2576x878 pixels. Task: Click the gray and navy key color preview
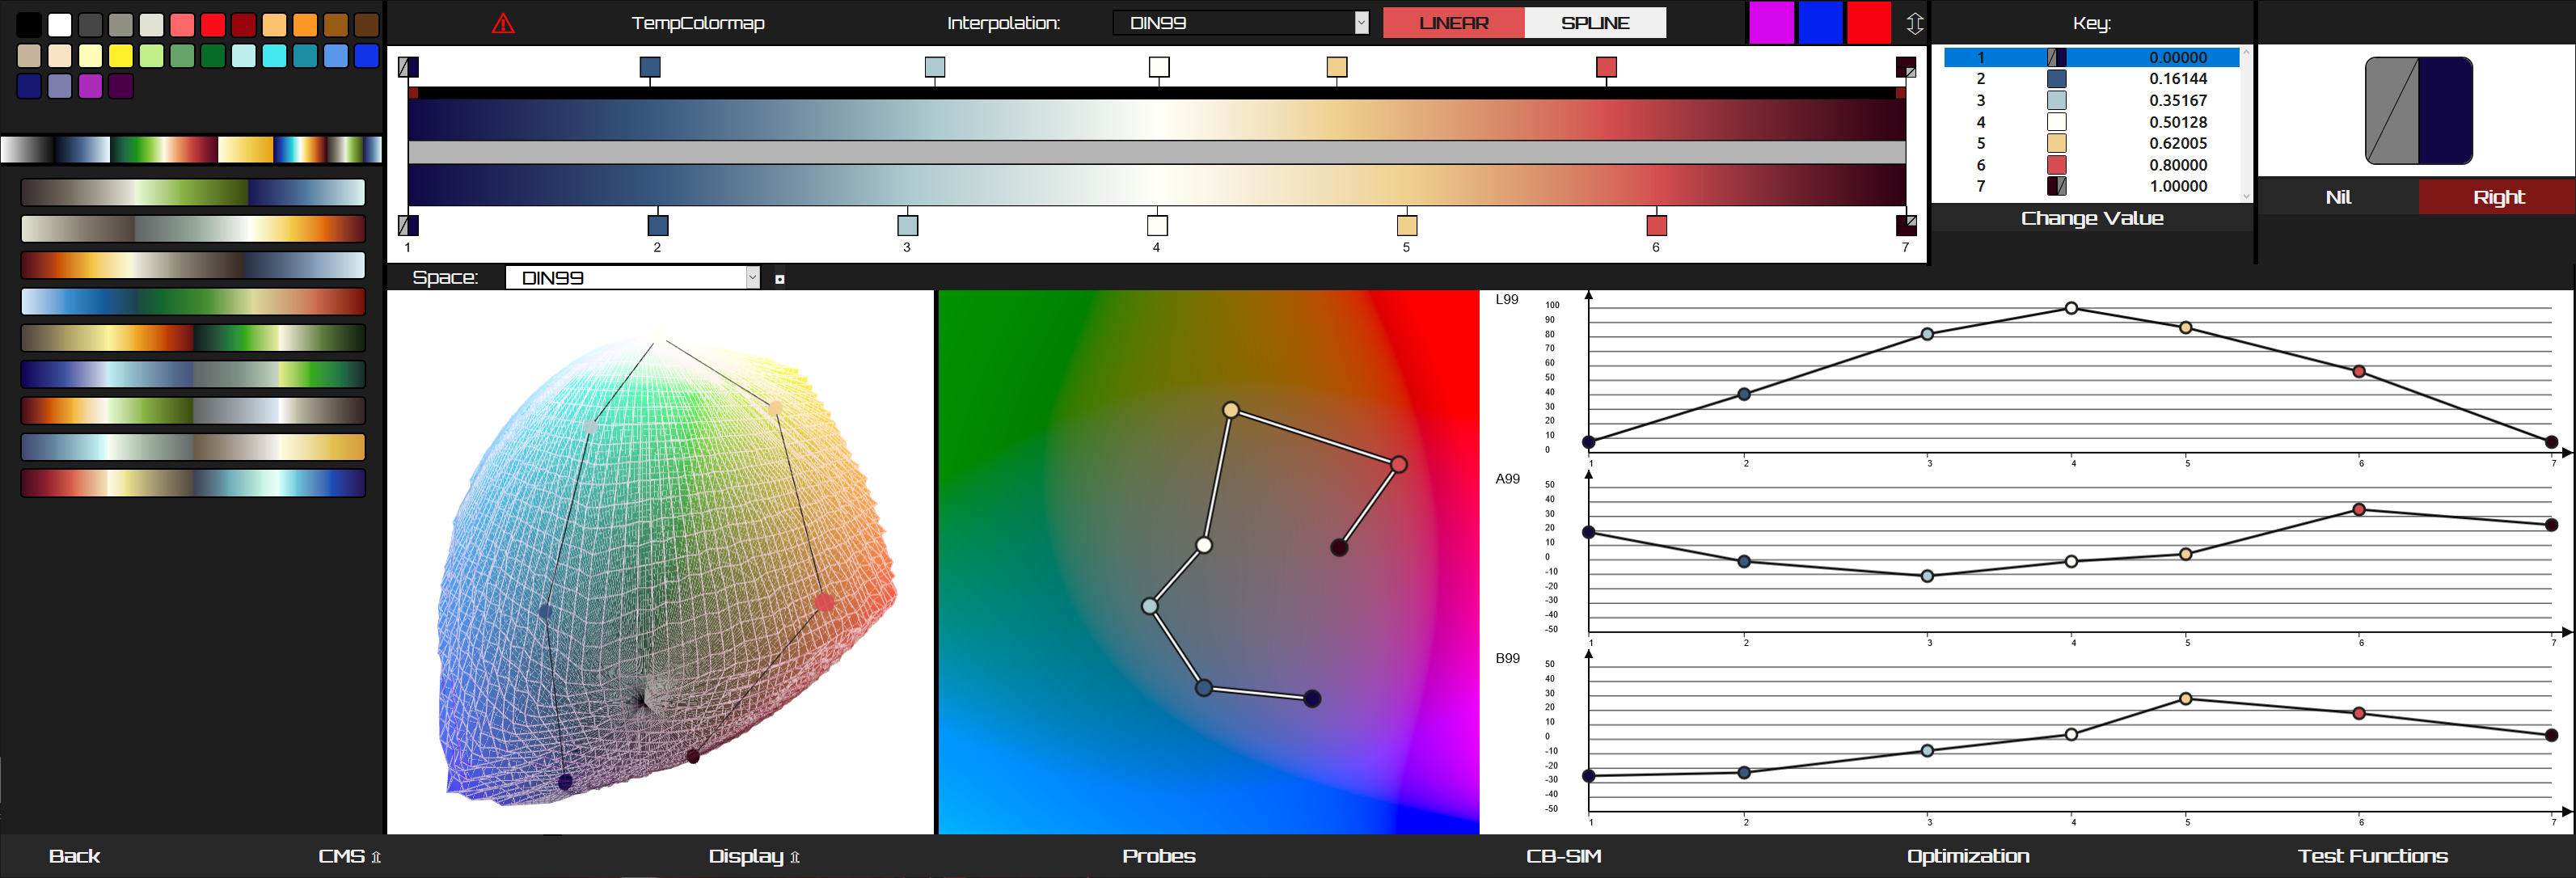coord(2418,110)
